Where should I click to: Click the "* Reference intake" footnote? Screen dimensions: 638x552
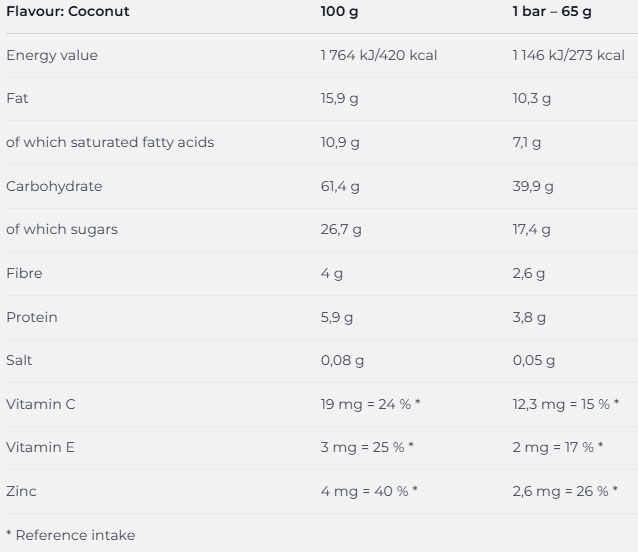(x=70, y=535)
